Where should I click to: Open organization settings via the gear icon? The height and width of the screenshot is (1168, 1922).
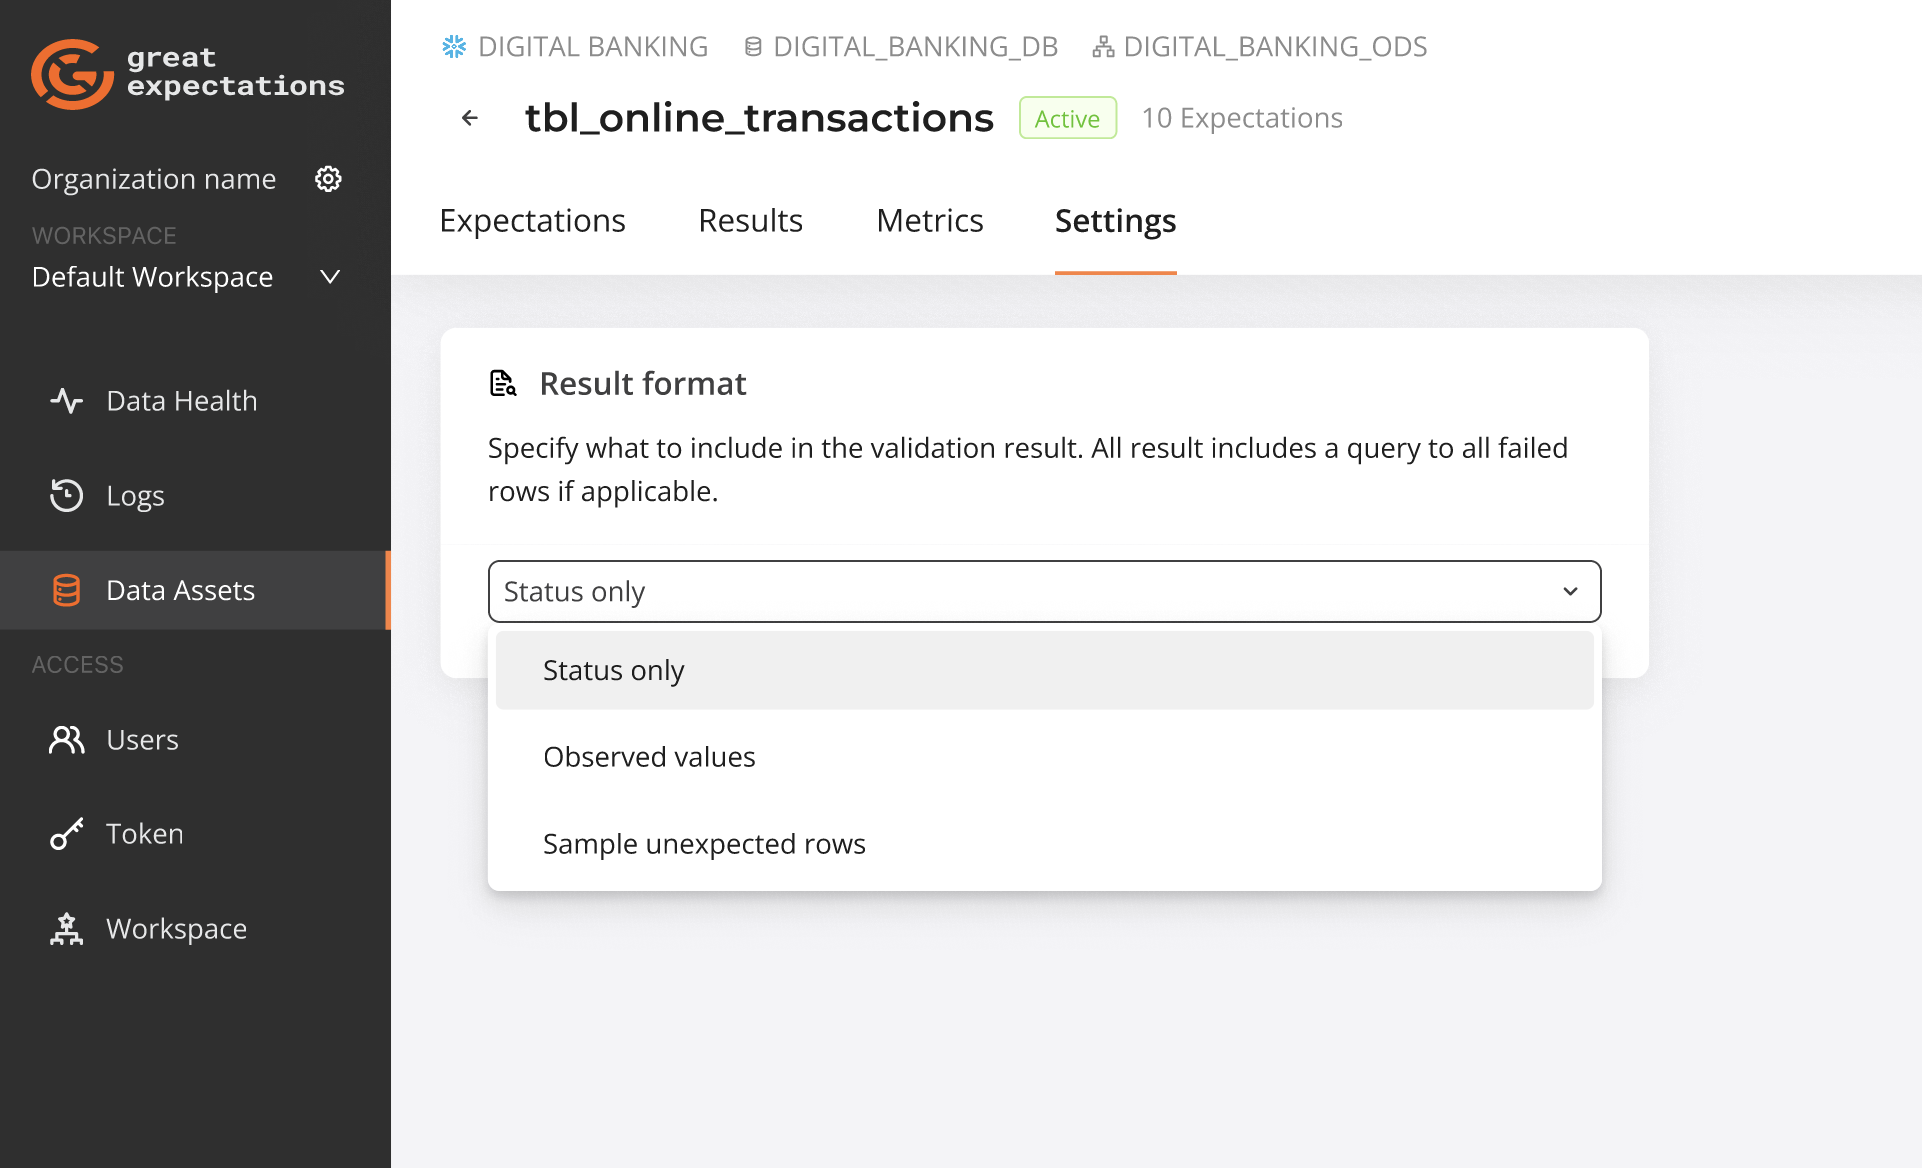point(328,178)
